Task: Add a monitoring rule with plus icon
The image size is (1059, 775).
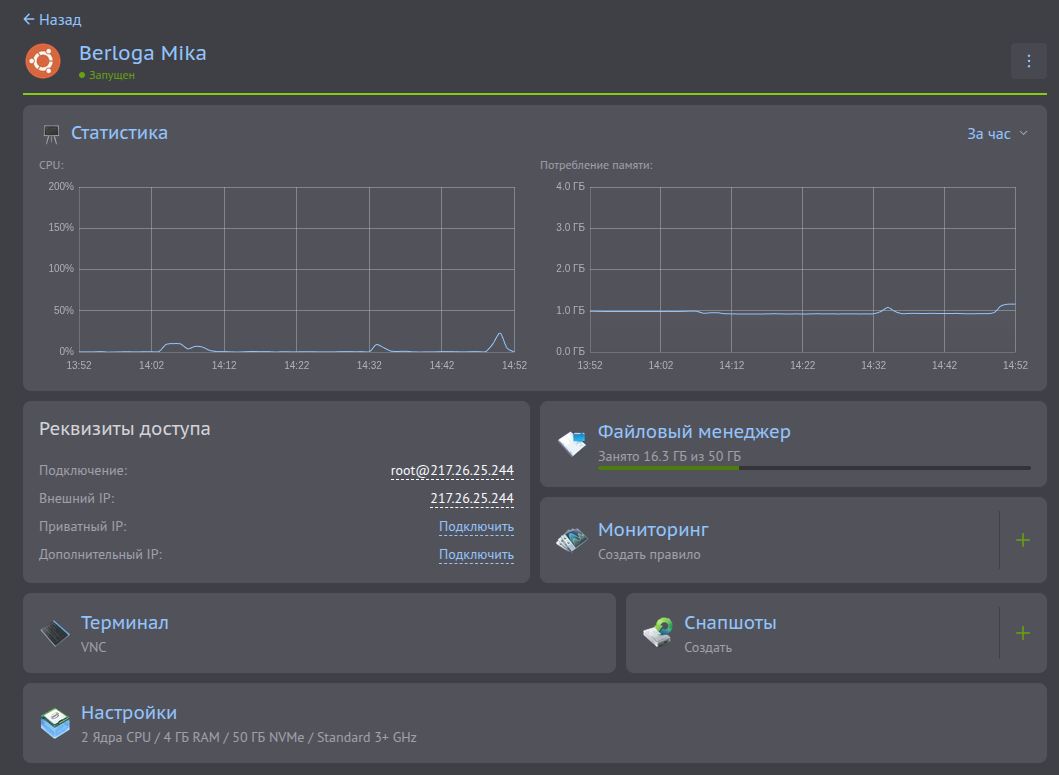Action: click(x=1023, y=540)
